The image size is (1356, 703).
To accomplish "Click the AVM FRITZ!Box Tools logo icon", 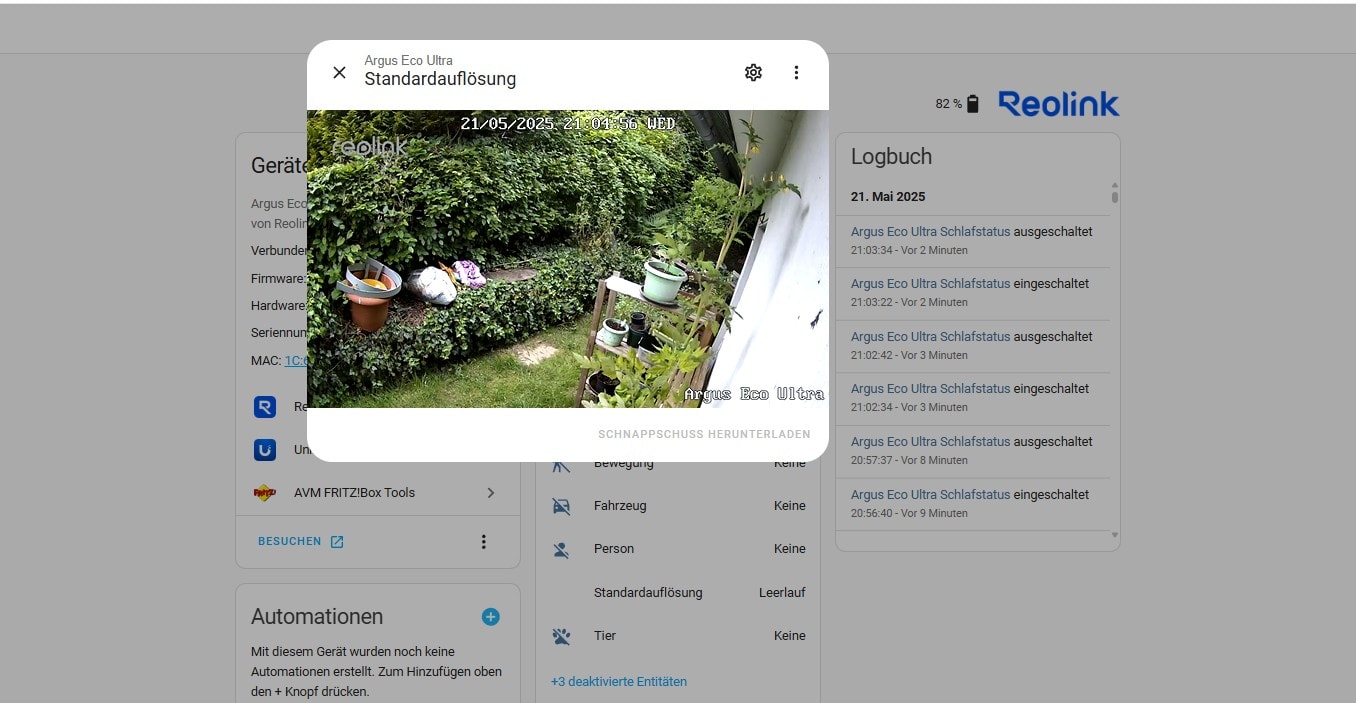I will coord(265,493).
